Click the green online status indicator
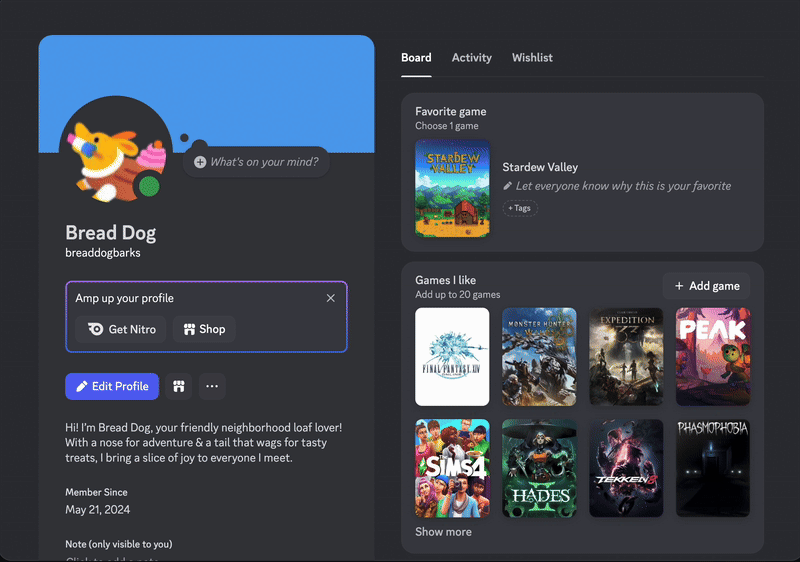The width and height of the screenshot is (800, 562). pyautogui.click(x=149, y=186)
